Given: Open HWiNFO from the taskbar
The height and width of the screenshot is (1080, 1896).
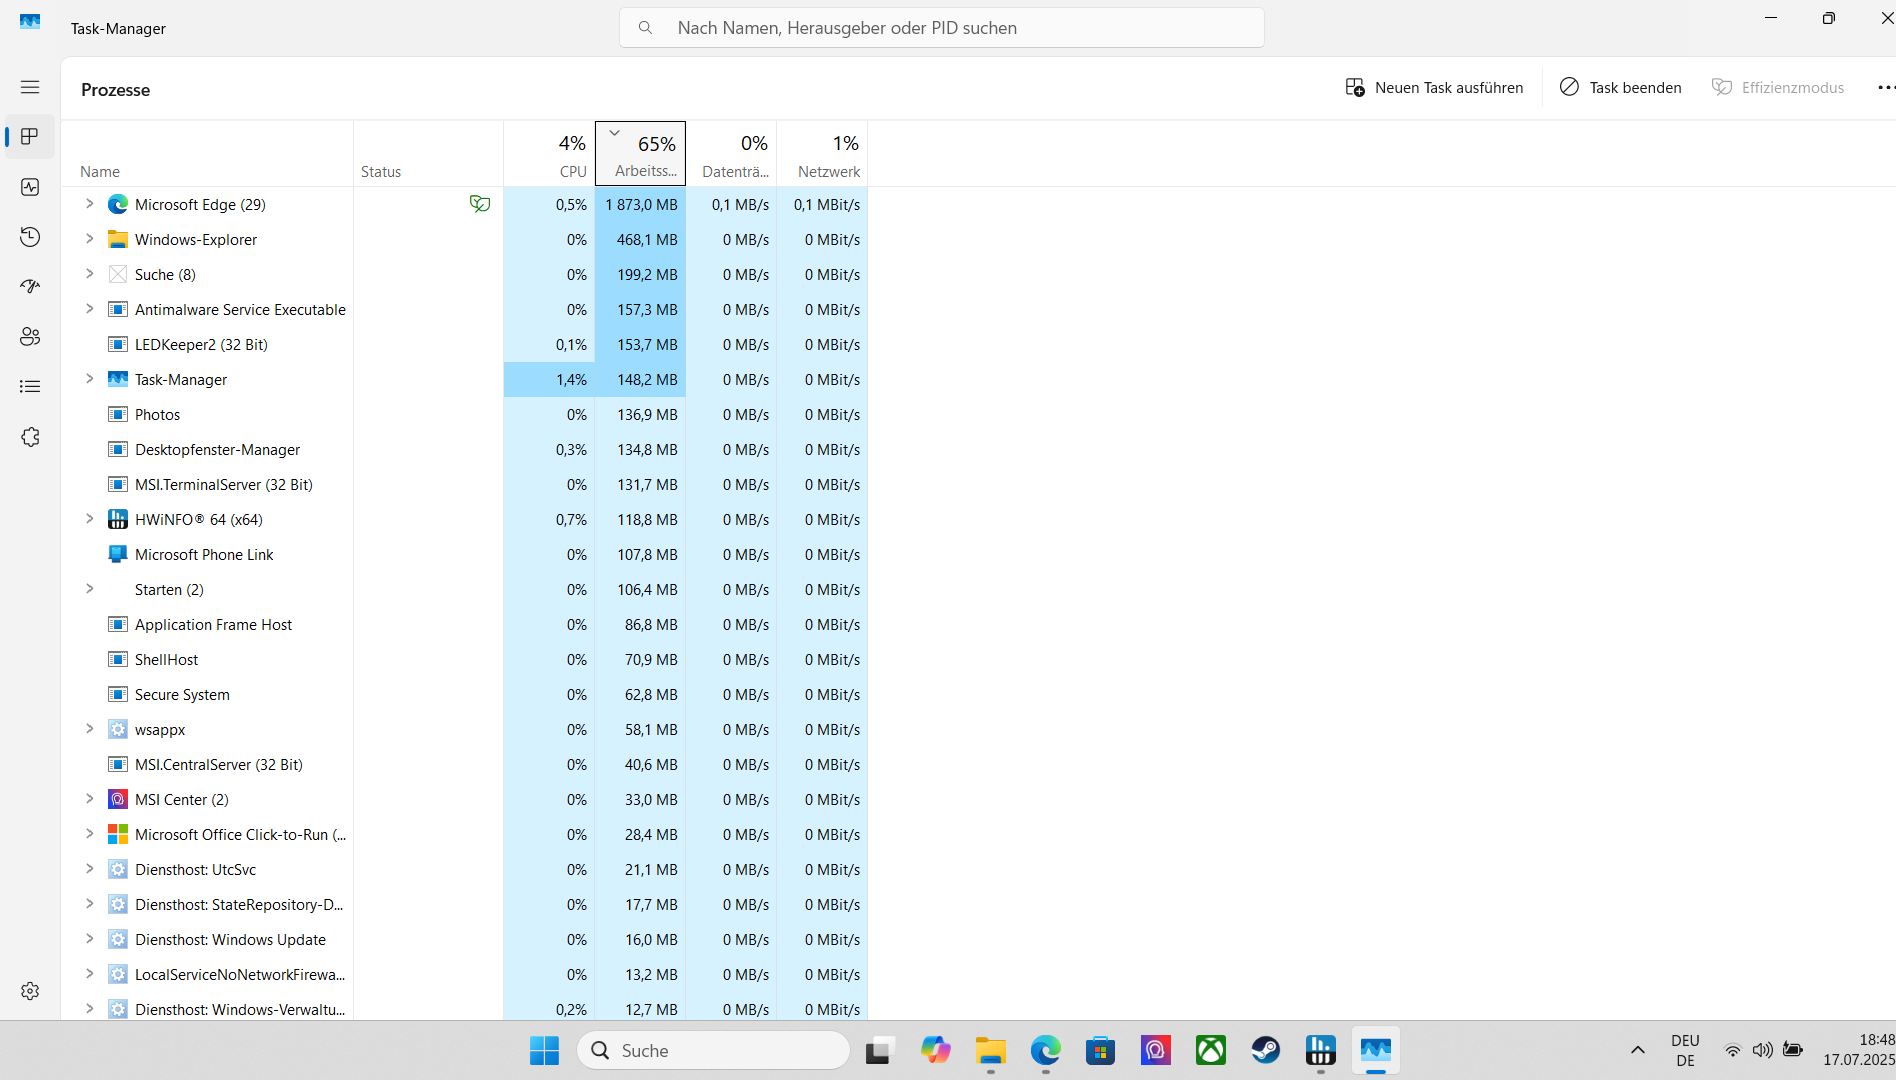Looking at the screenshot, I should [1321, 1050].
